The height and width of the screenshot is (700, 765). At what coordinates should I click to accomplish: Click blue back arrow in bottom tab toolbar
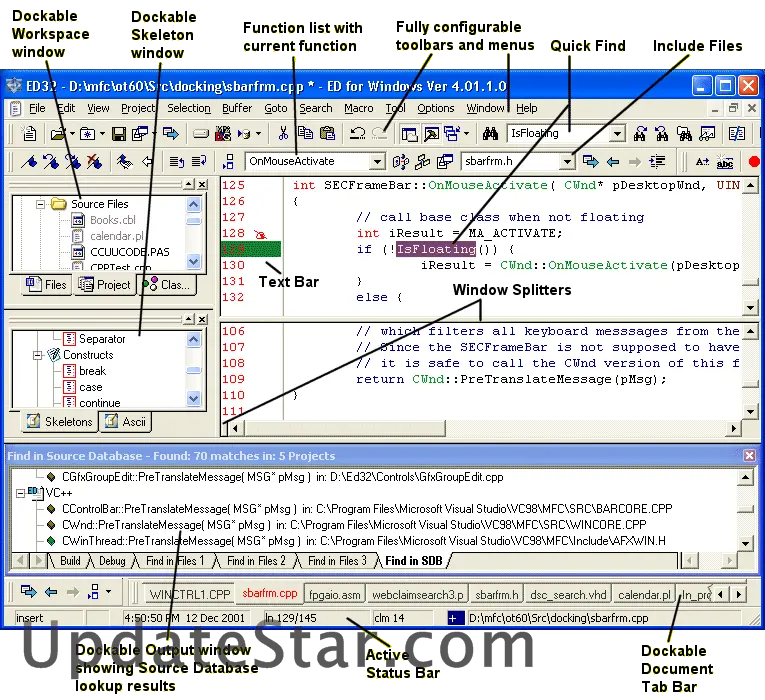51,592
